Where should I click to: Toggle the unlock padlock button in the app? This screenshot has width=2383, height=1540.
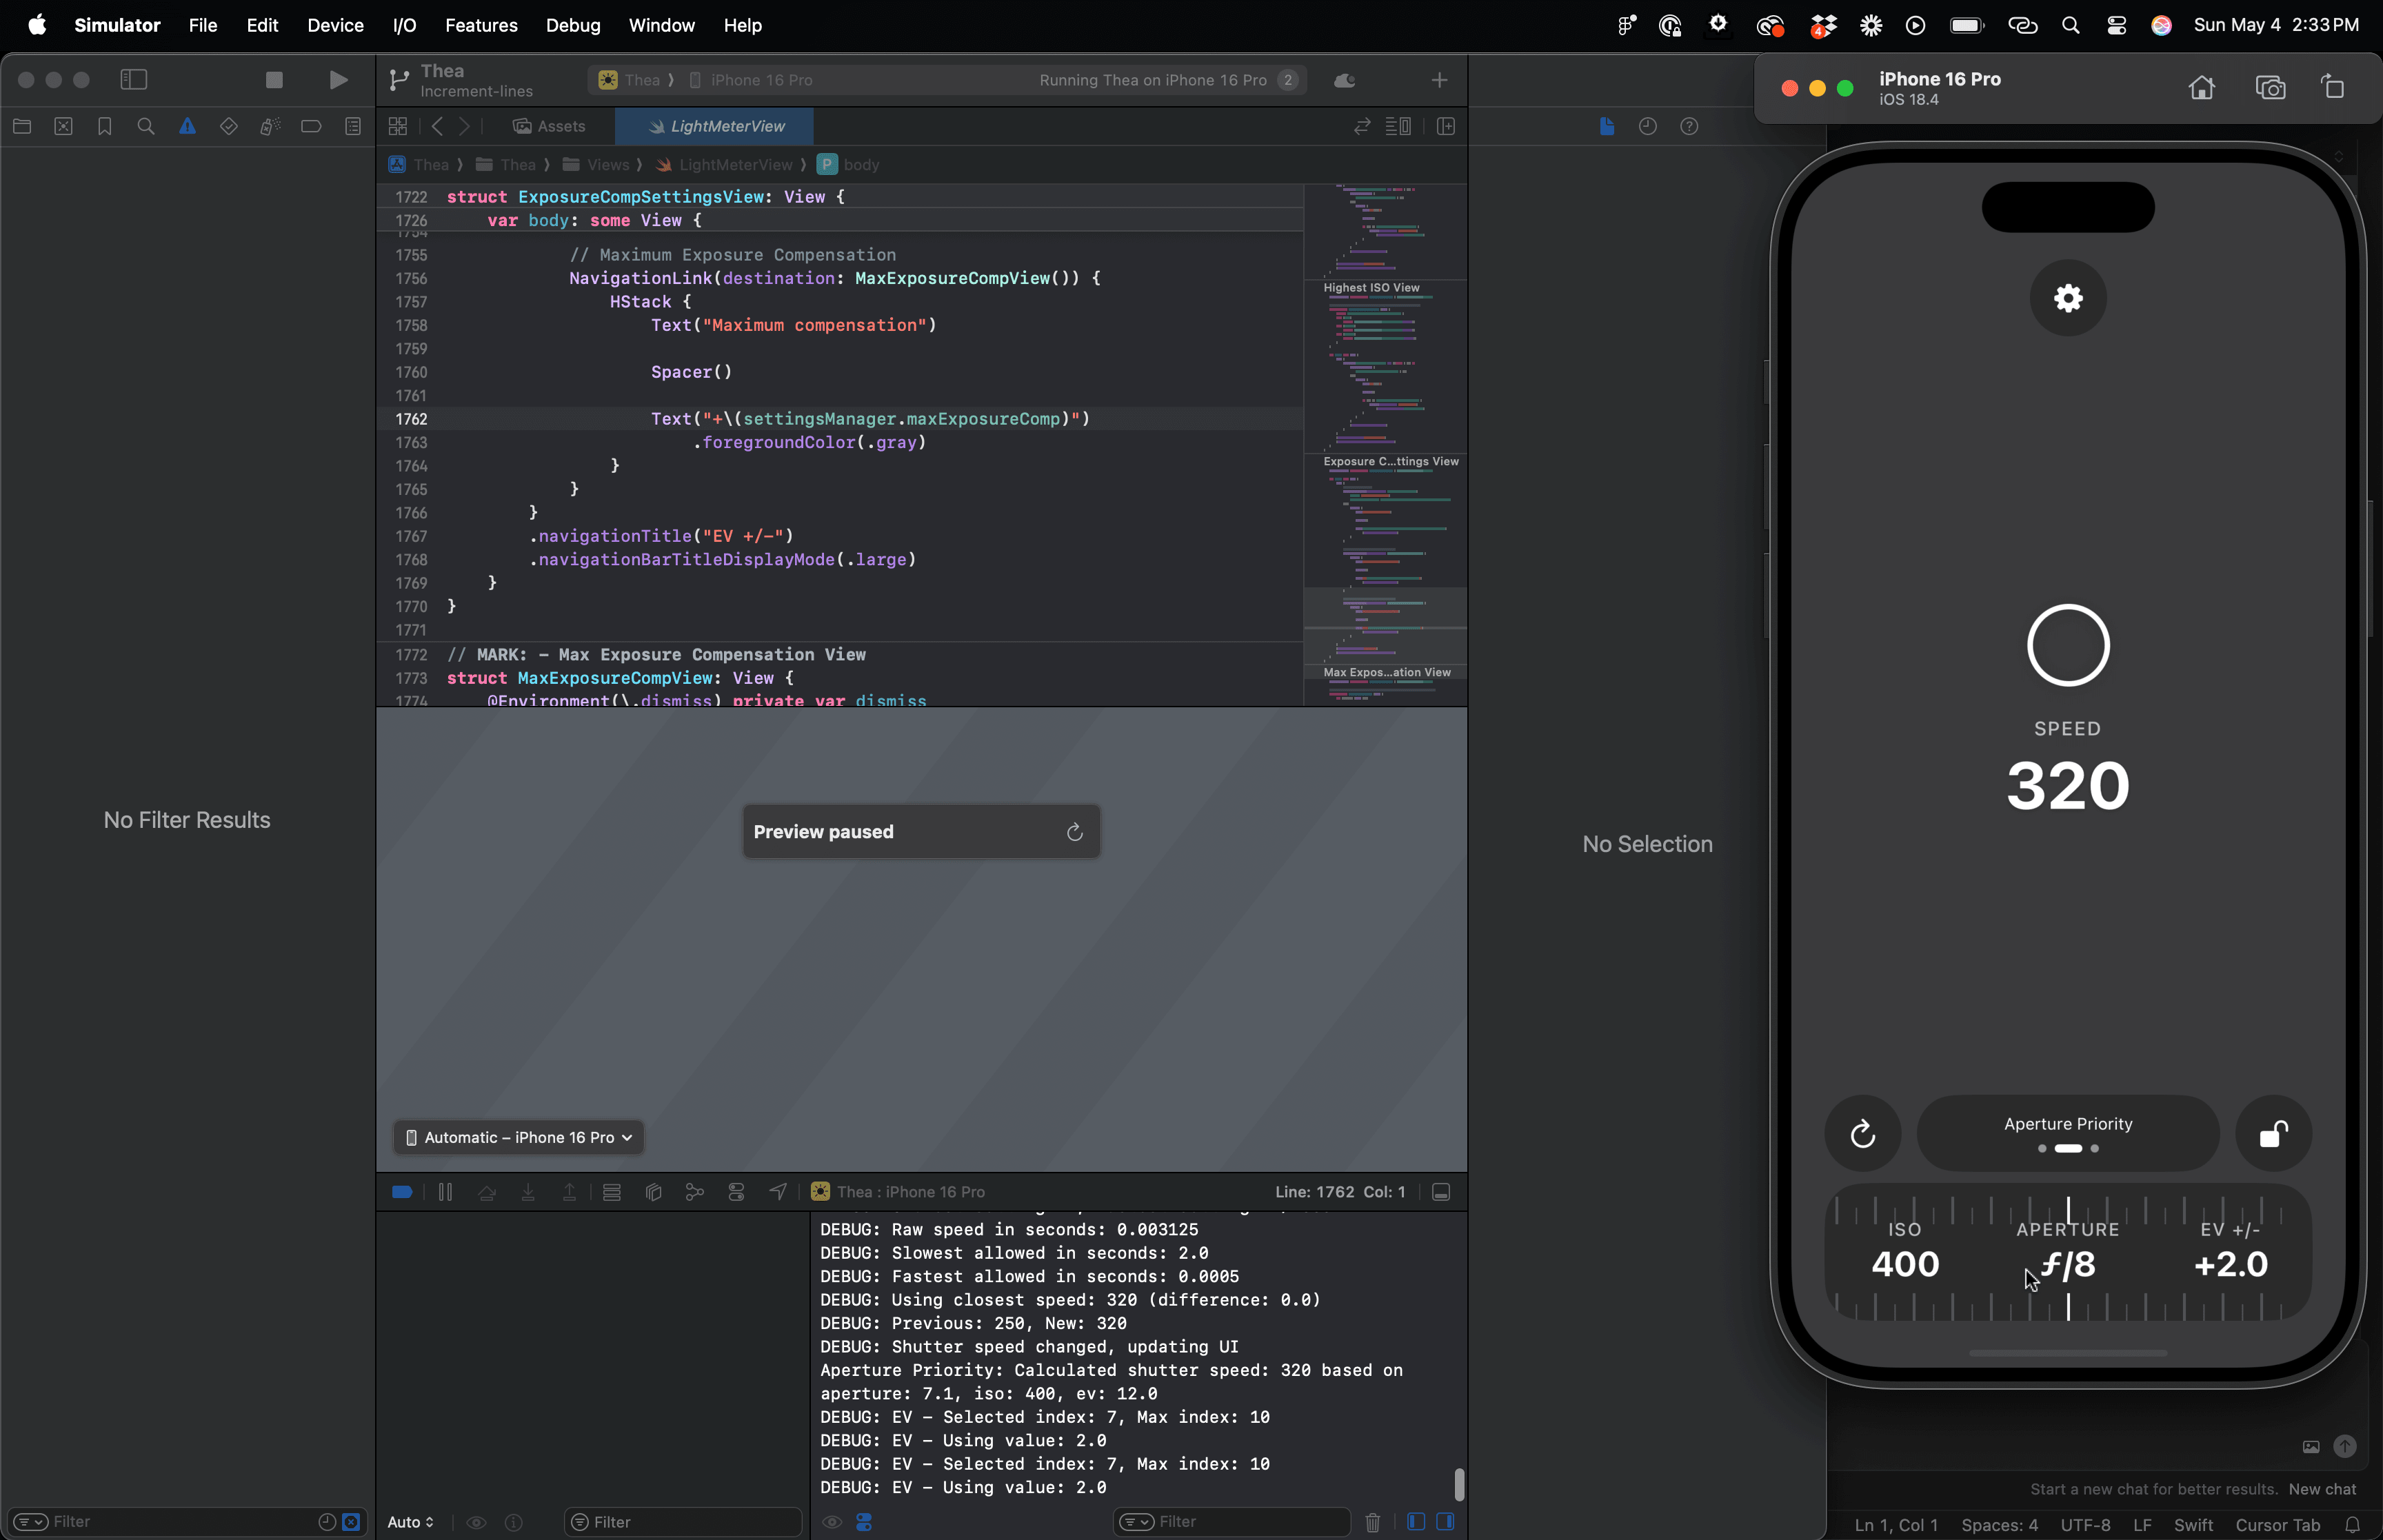pyautogui.click(x=2273, y=1134)
